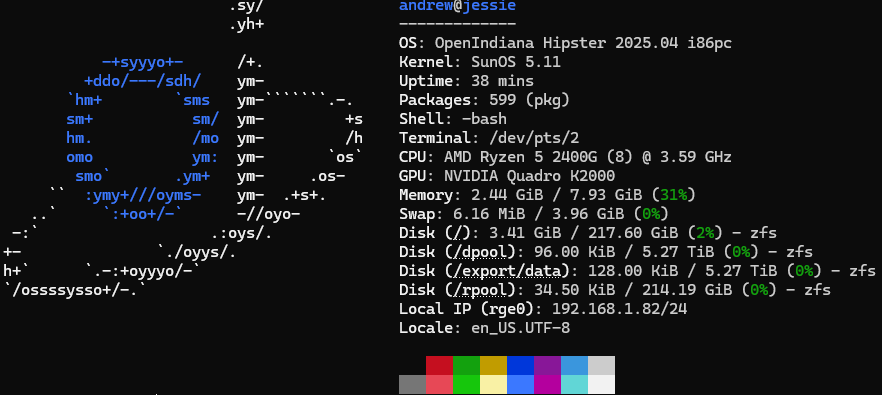
Task: Click the Swap '6.16 MiB / 3.96 GiB' value
Action: click(538, 214)
